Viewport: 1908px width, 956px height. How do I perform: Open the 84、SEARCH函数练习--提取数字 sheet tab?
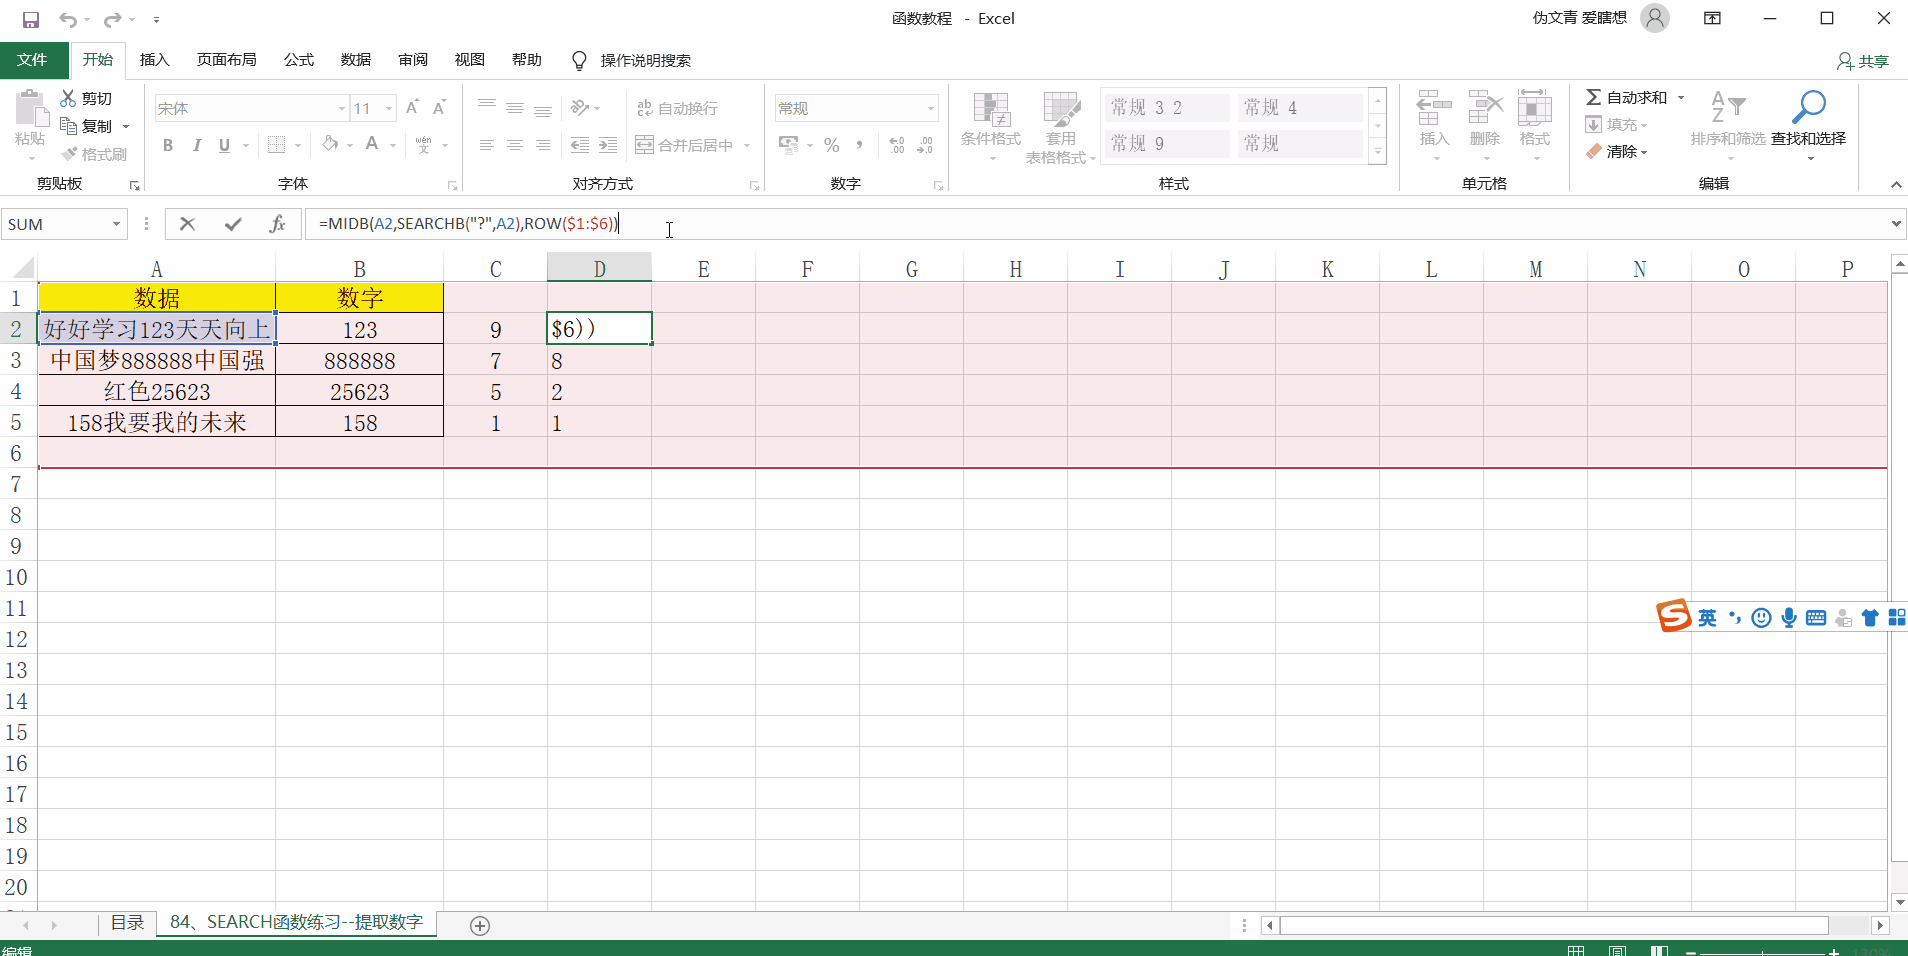click(296, 923)
